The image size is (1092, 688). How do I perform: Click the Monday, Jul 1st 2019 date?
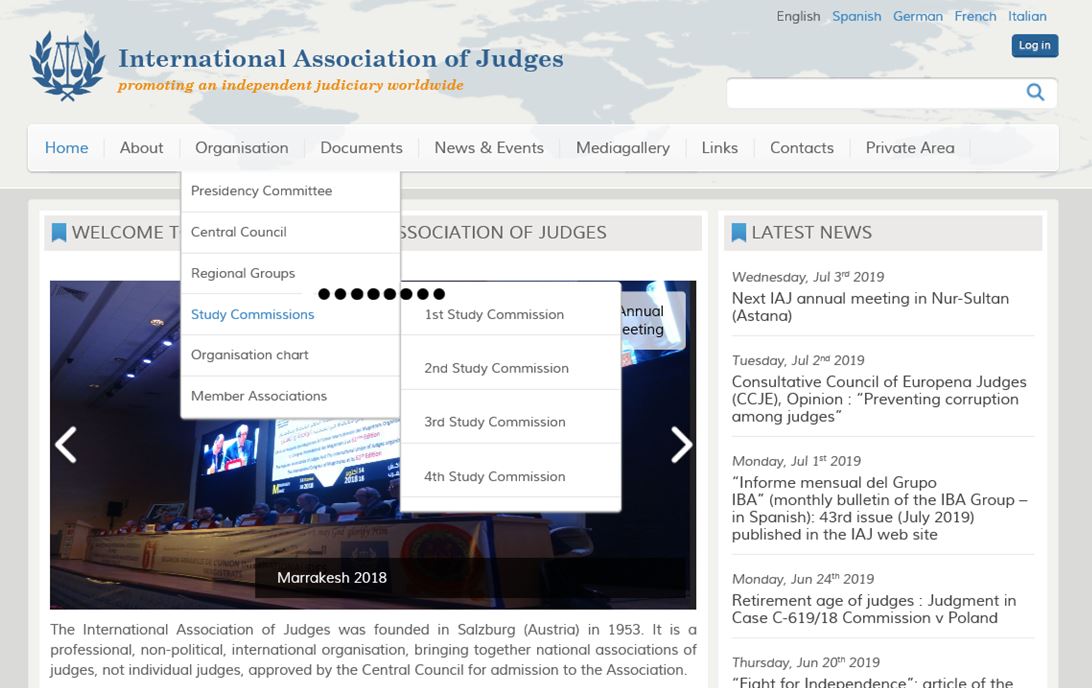coord(796,461)
